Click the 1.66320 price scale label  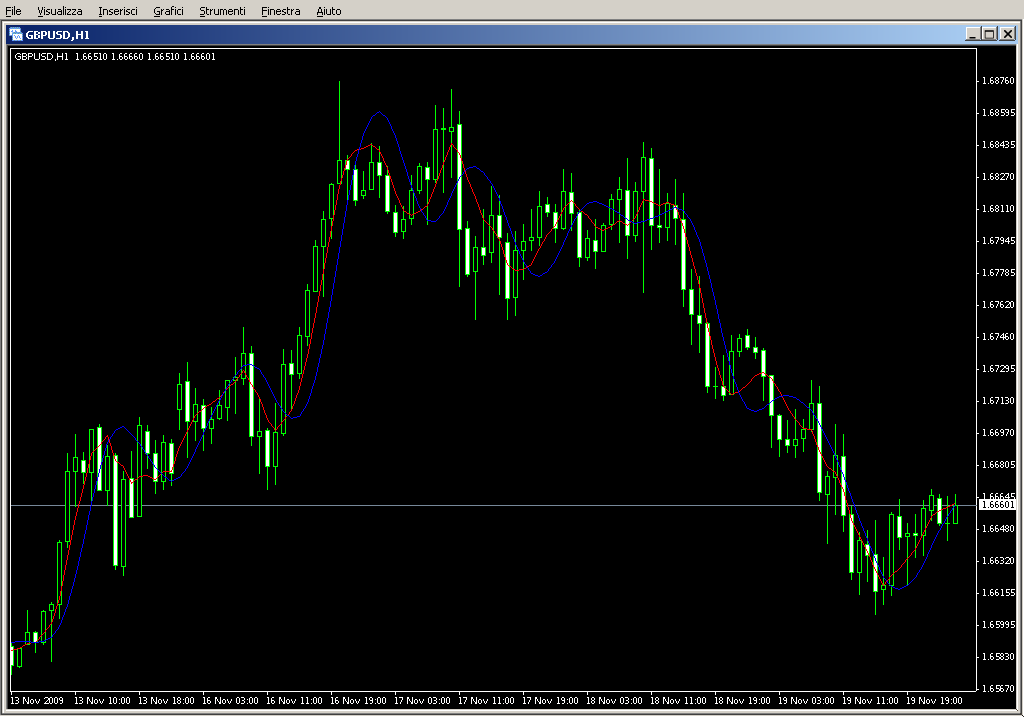(999, 561)
